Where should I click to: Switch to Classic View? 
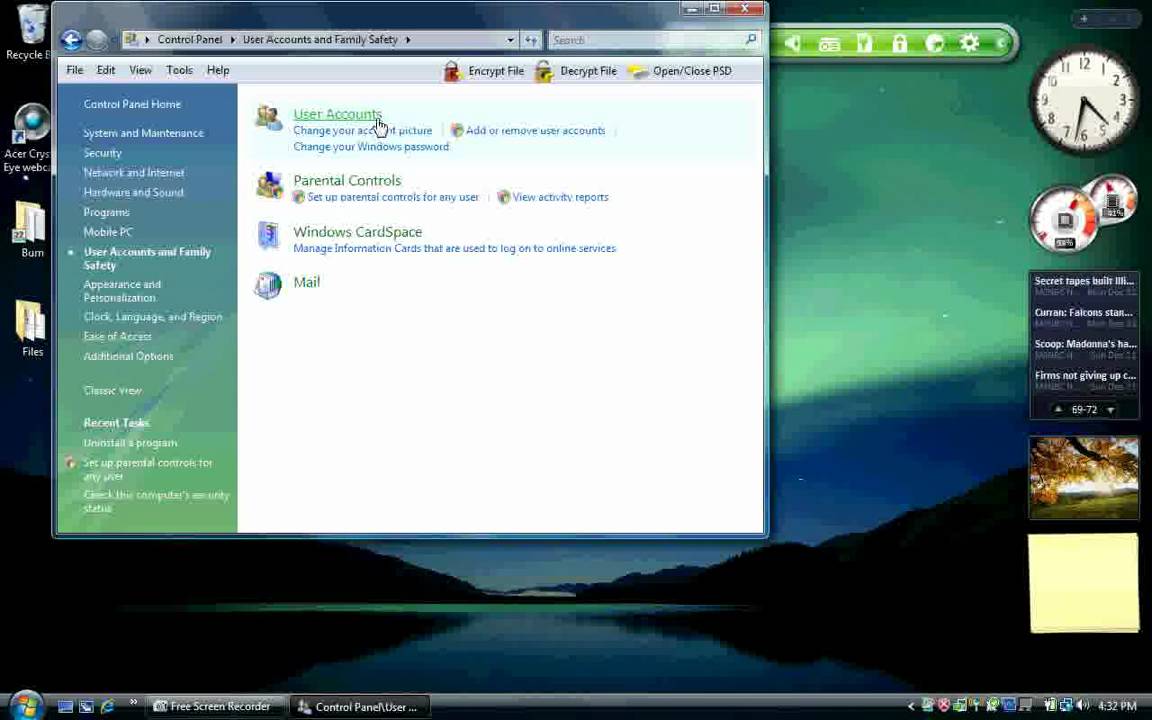(112, 391)
